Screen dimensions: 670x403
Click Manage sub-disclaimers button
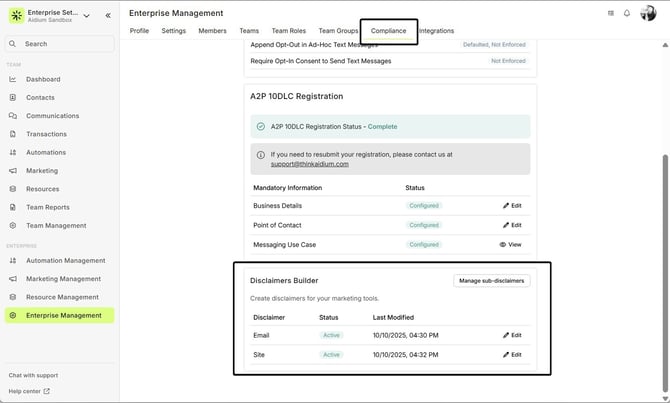(491, 281)
